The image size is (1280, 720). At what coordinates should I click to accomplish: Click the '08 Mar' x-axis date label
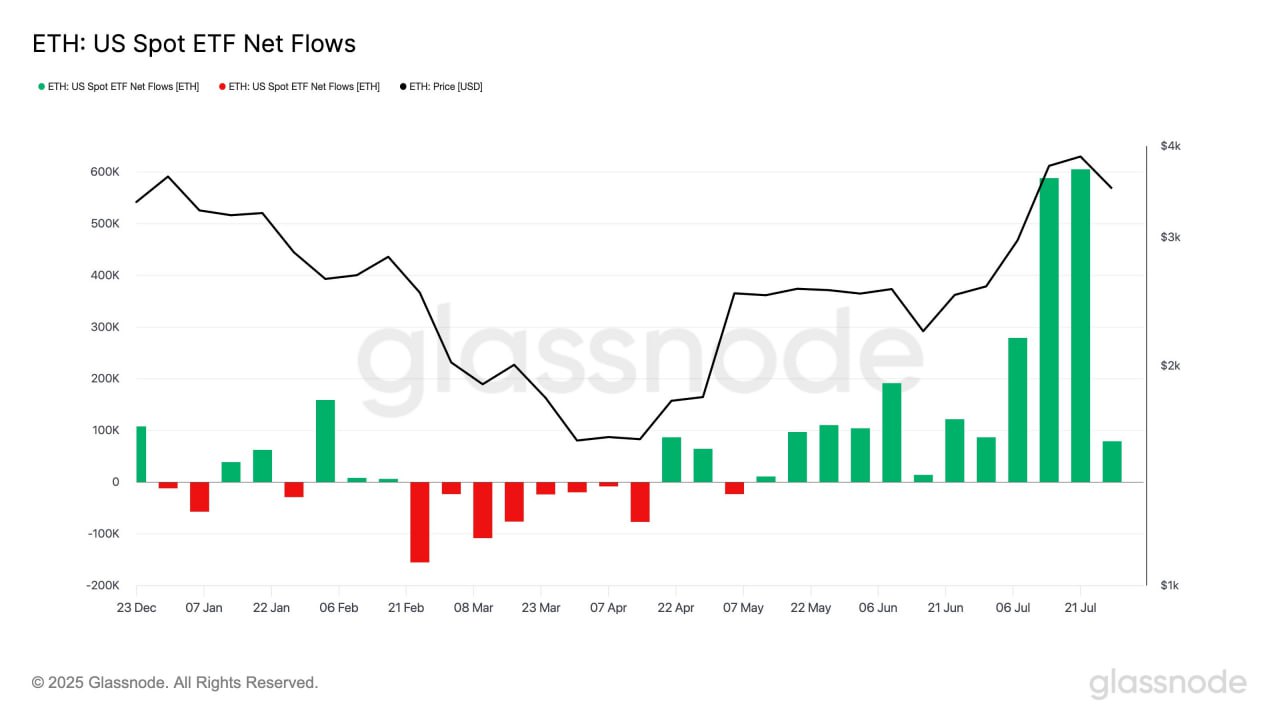tap(473, 608)
